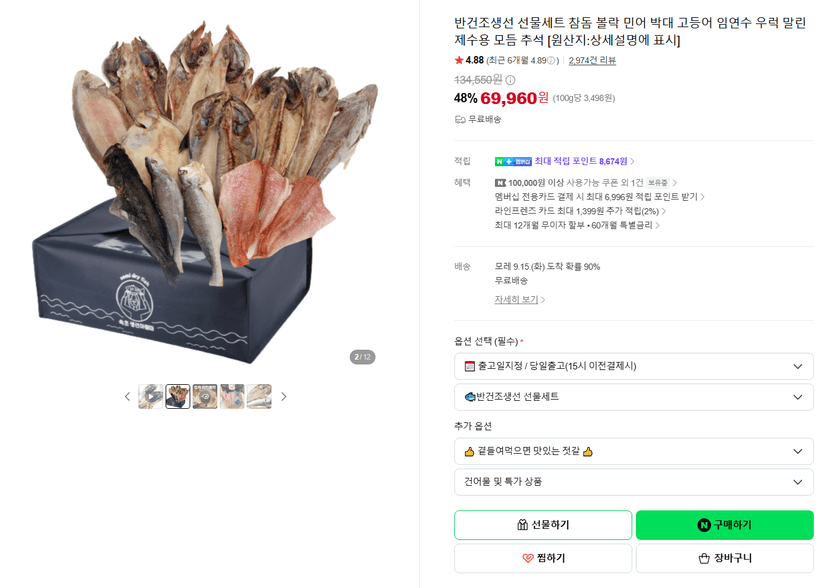Screen dimensions: 828x588
Task: Click the gift icon on 선물하기
Action: 522,525
